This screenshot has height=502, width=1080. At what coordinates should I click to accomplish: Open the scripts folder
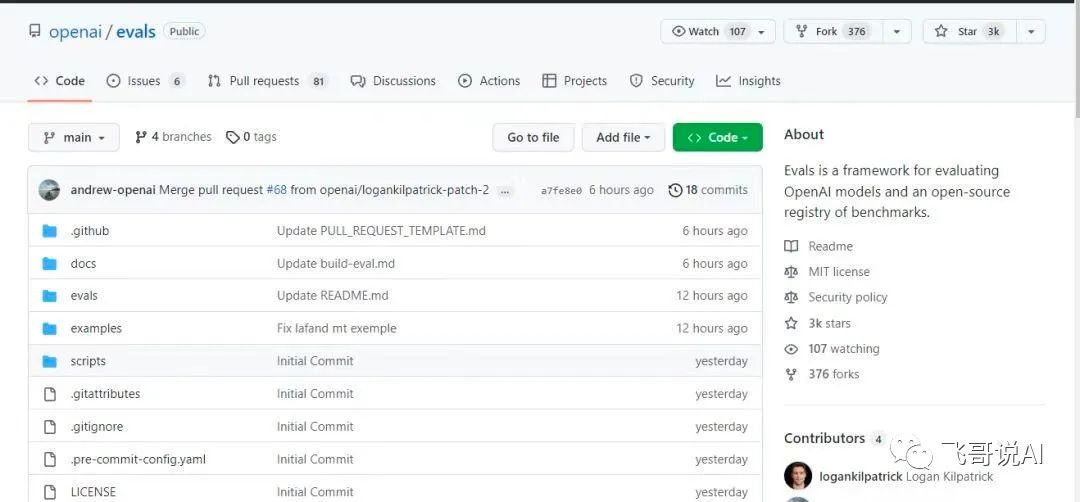[x=88, y=361]
